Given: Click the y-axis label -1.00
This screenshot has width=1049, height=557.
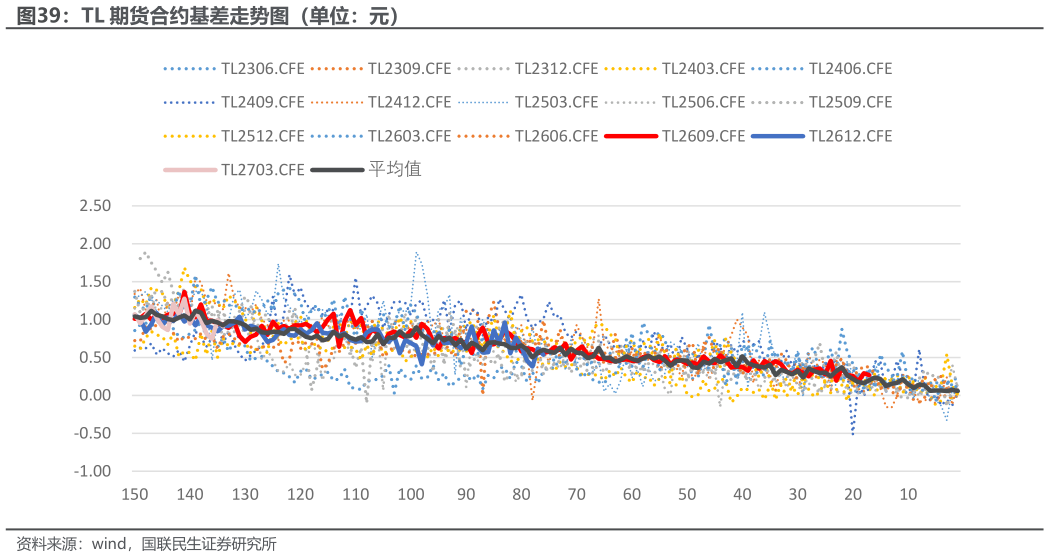Looking at the screenshot, I should [x=92, y=471].
